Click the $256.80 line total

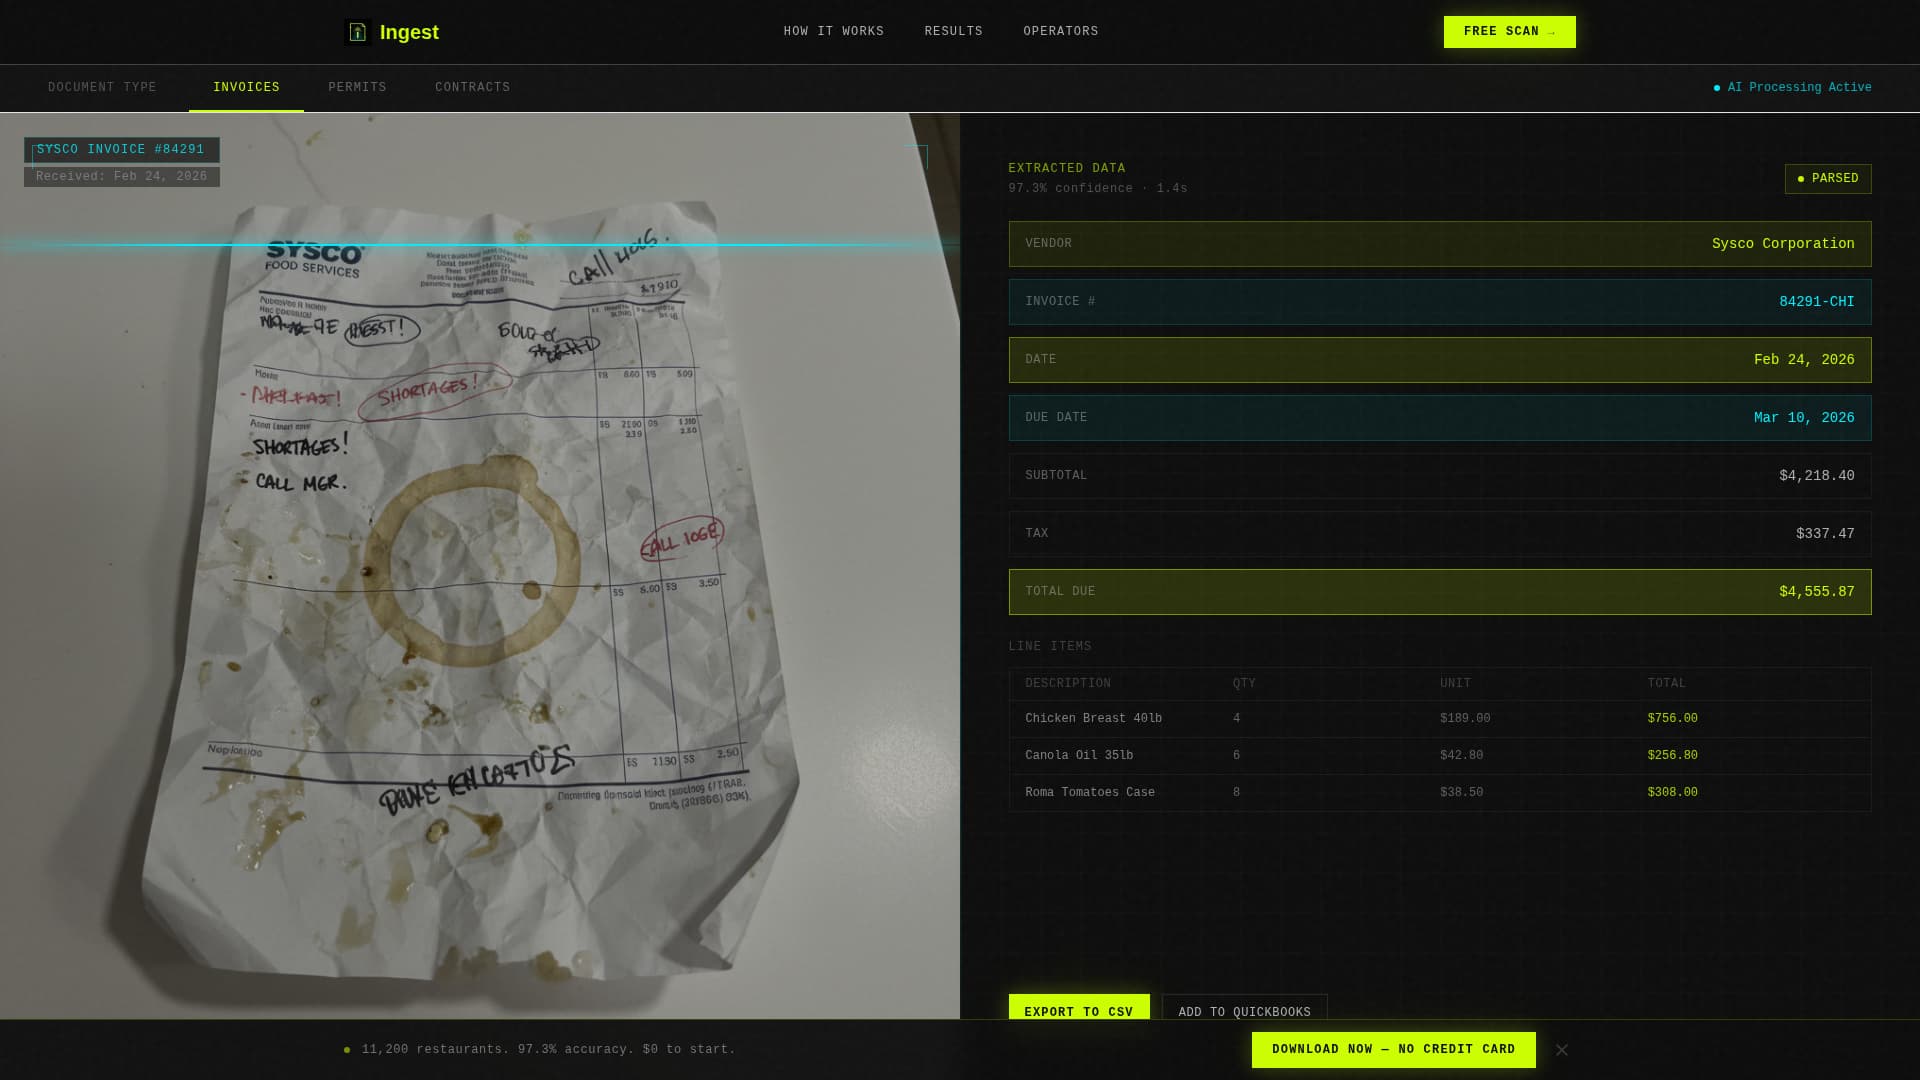tap(1672, 756)
